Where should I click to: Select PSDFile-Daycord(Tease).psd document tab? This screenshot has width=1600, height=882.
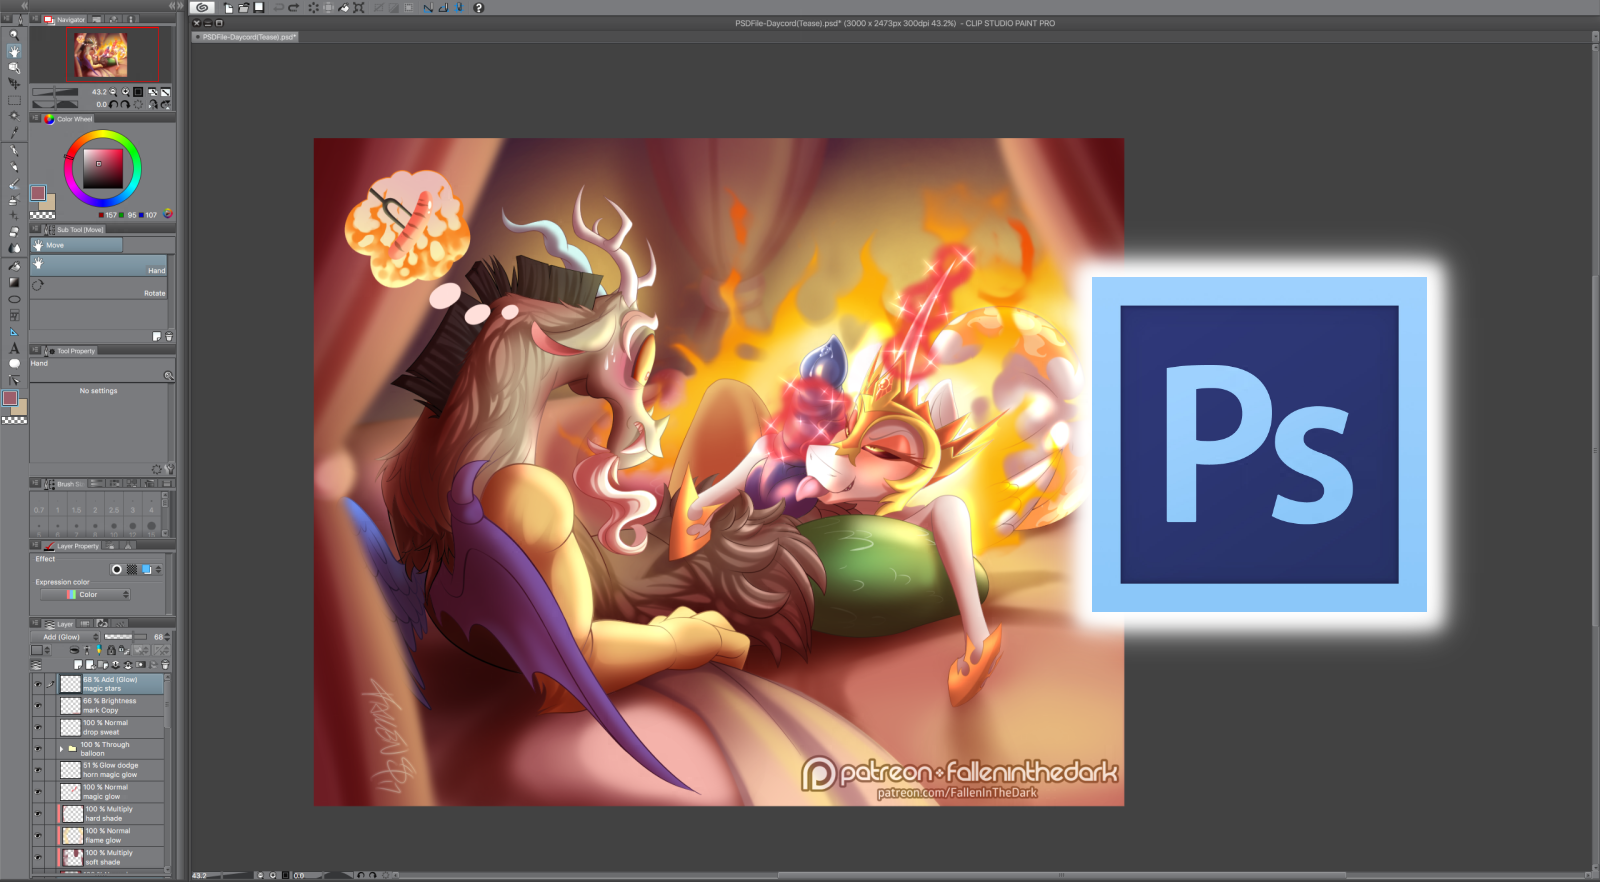coord(245,37)
